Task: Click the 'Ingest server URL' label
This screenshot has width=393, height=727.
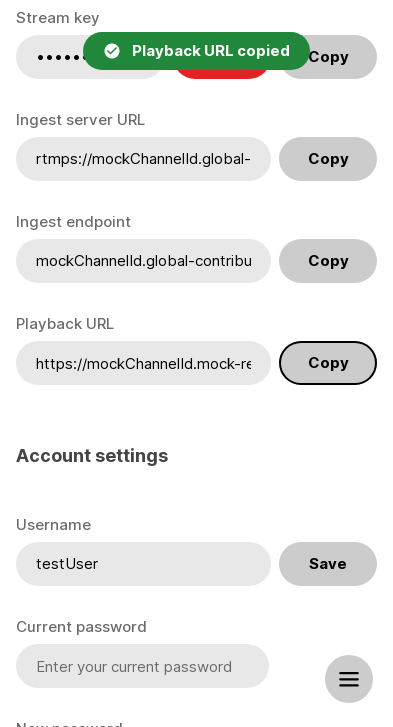Action: pyautogui.click(x=80, y=120)
